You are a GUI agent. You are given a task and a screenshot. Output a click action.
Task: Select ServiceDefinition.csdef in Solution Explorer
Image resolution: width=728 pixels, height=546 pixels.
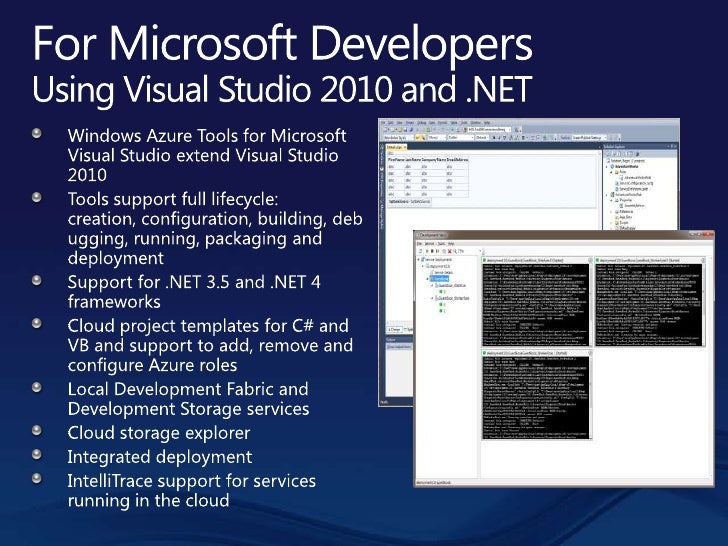pyautogui.click(x=631, y=189)
